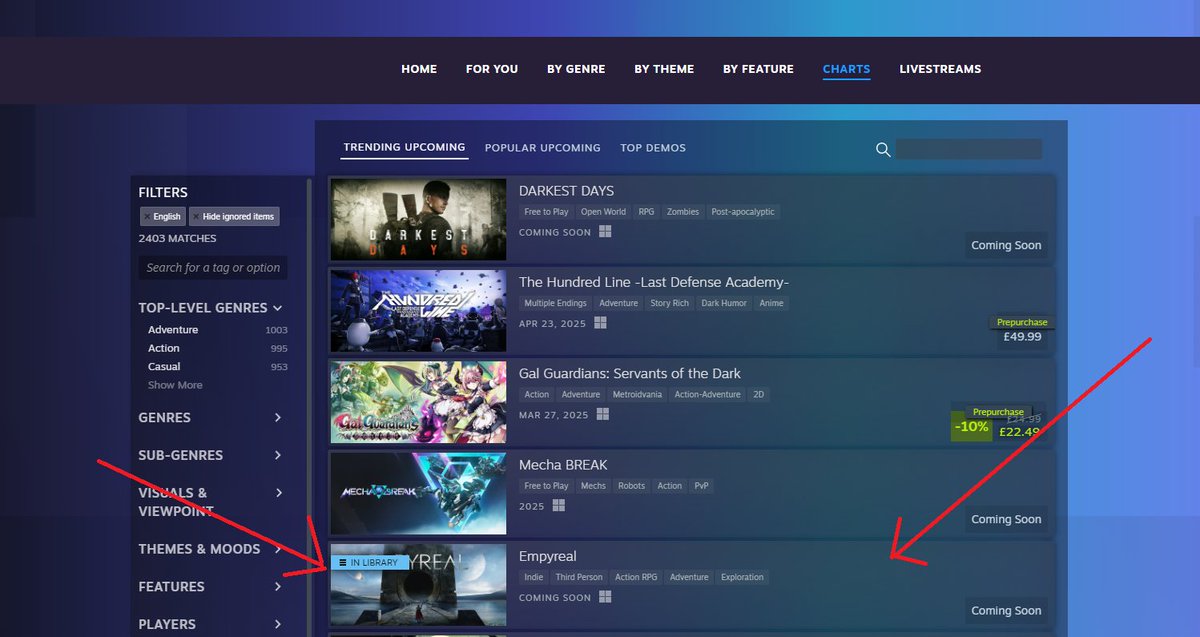
Task: Click Windows icon in Hundred Line row
Action: point(601,323)
